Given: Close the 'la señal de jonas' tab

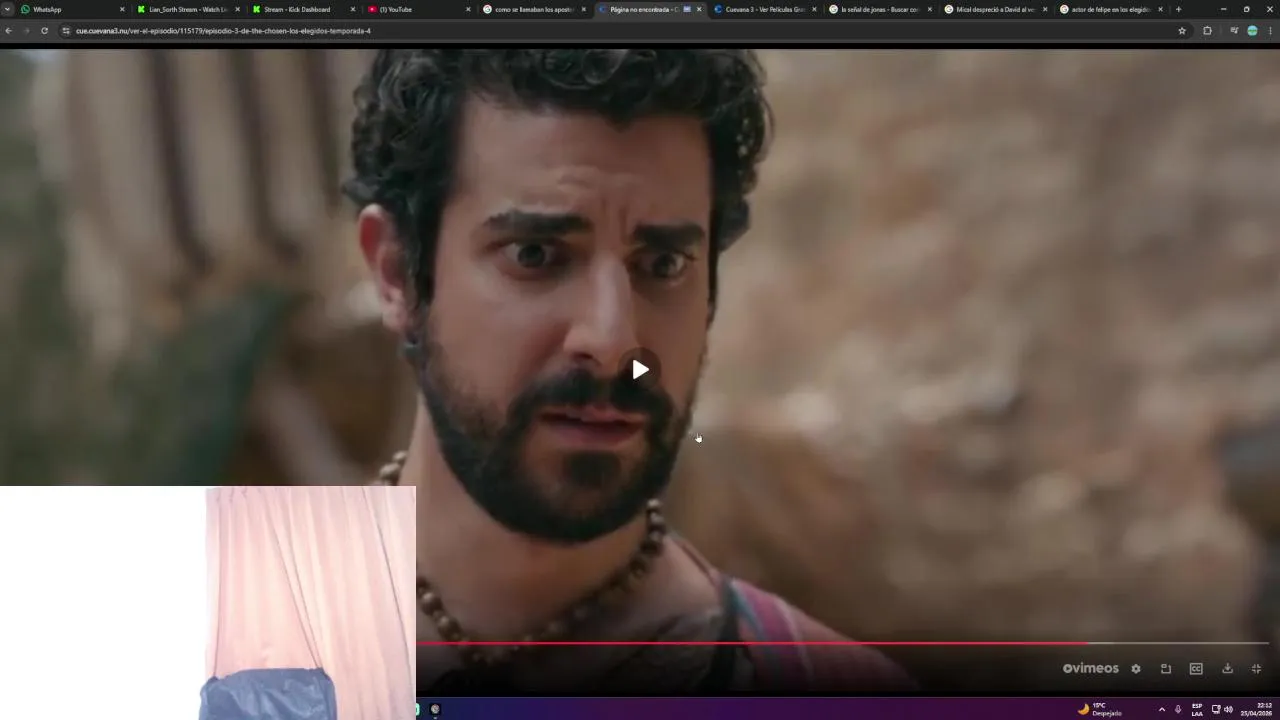Looking at the screenshot, I should [x=930, y=9].
